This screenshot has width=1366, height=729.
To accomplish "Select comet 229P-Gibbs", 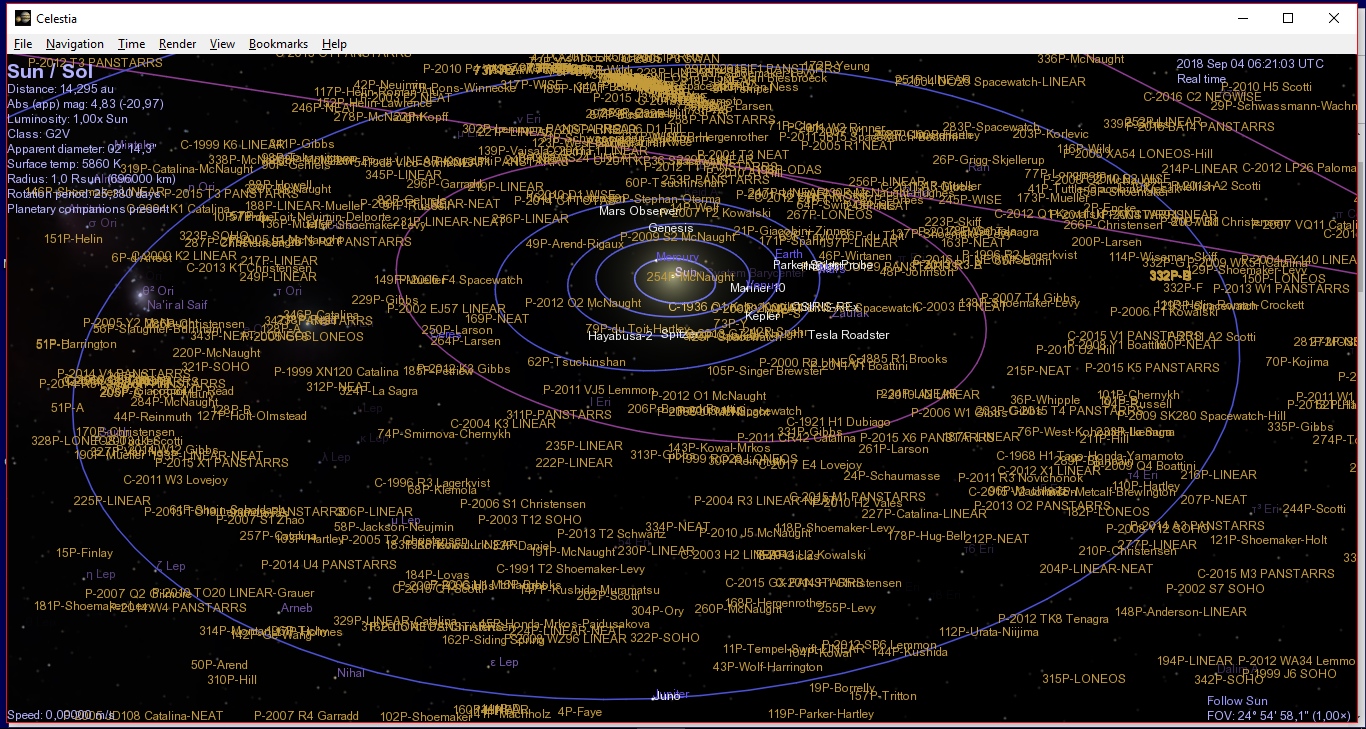I will pos(385,300).
